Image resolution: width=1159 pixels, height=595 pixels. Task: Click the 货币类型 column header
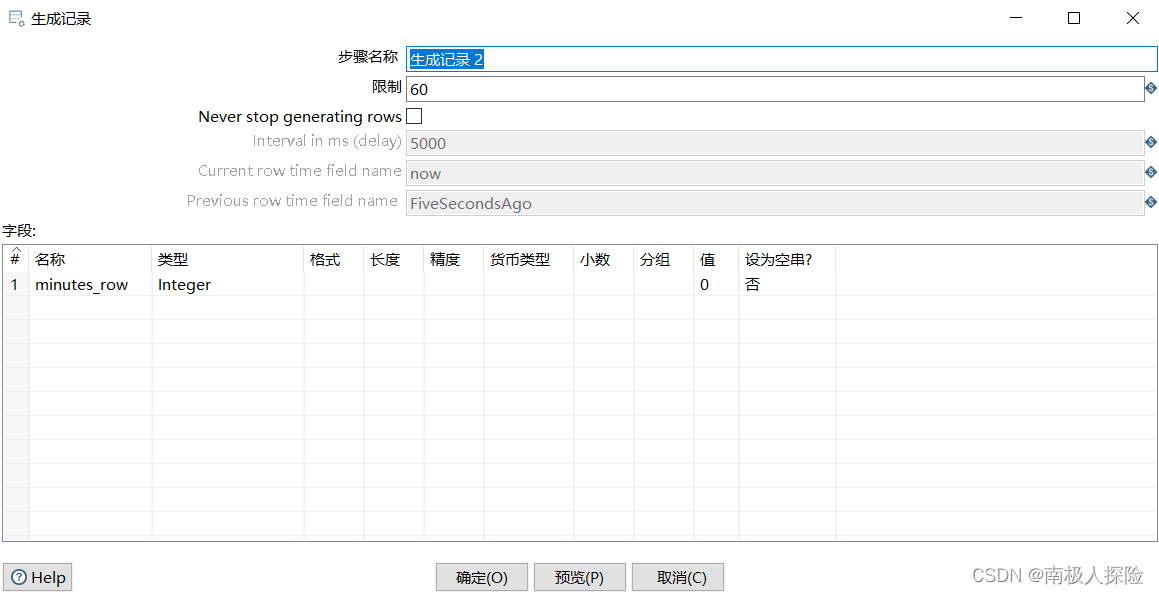point(529,259)
